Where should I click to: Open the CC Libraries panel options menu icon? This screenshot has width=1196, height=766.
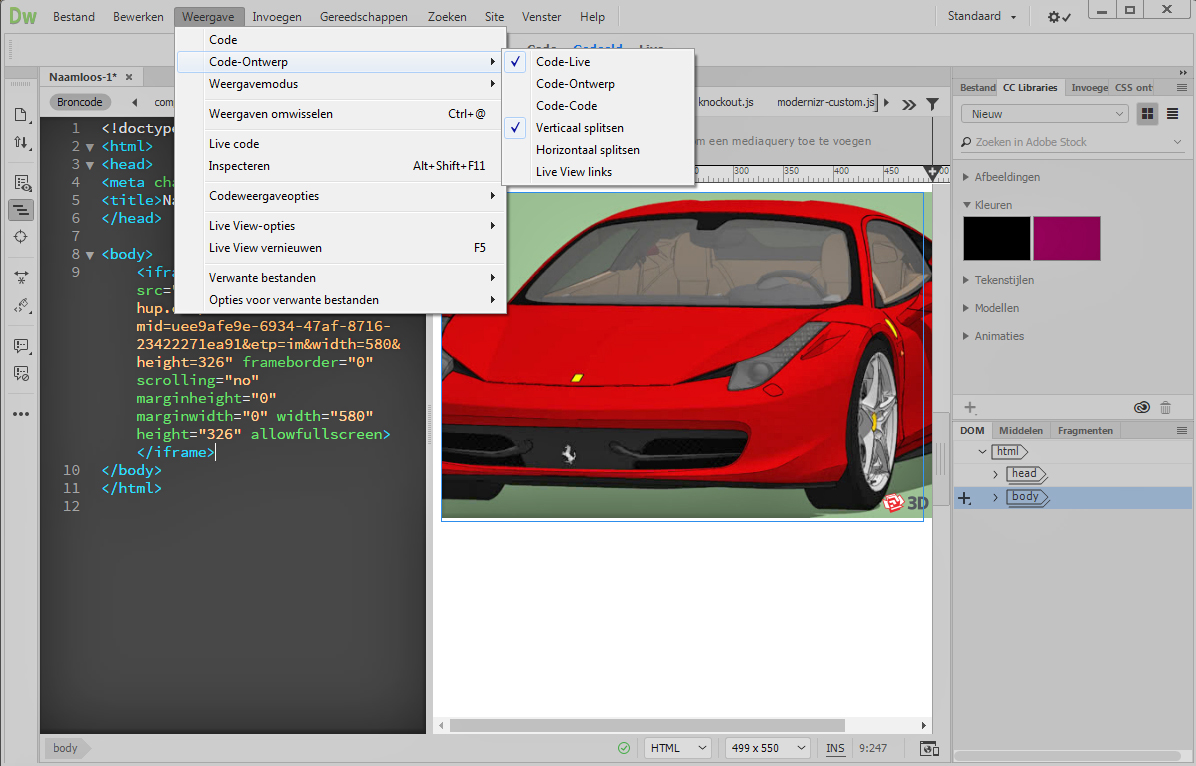point(1182,88)
